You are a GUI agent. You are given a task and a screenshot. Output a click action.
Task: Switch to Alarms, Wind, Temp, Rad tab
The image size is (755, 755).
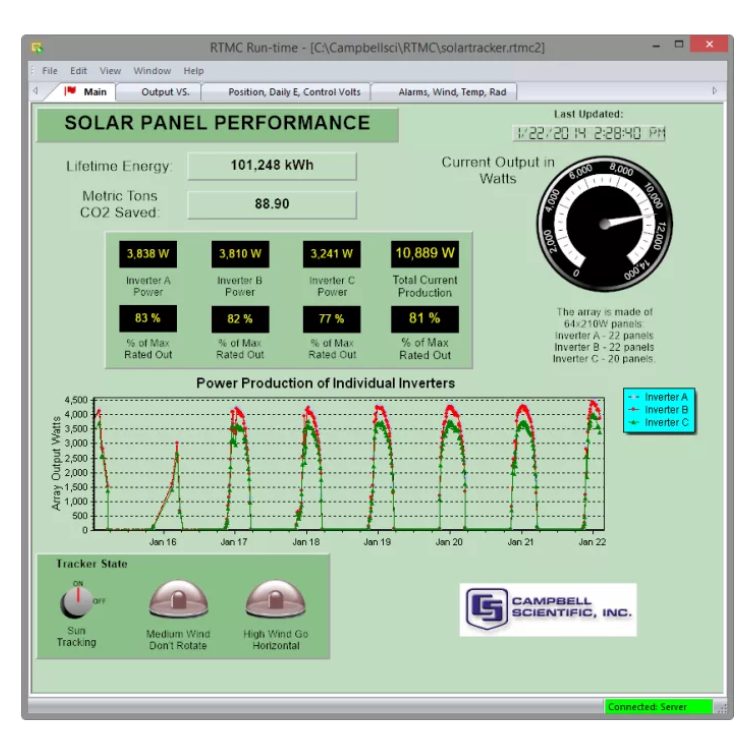click(452, 92)
